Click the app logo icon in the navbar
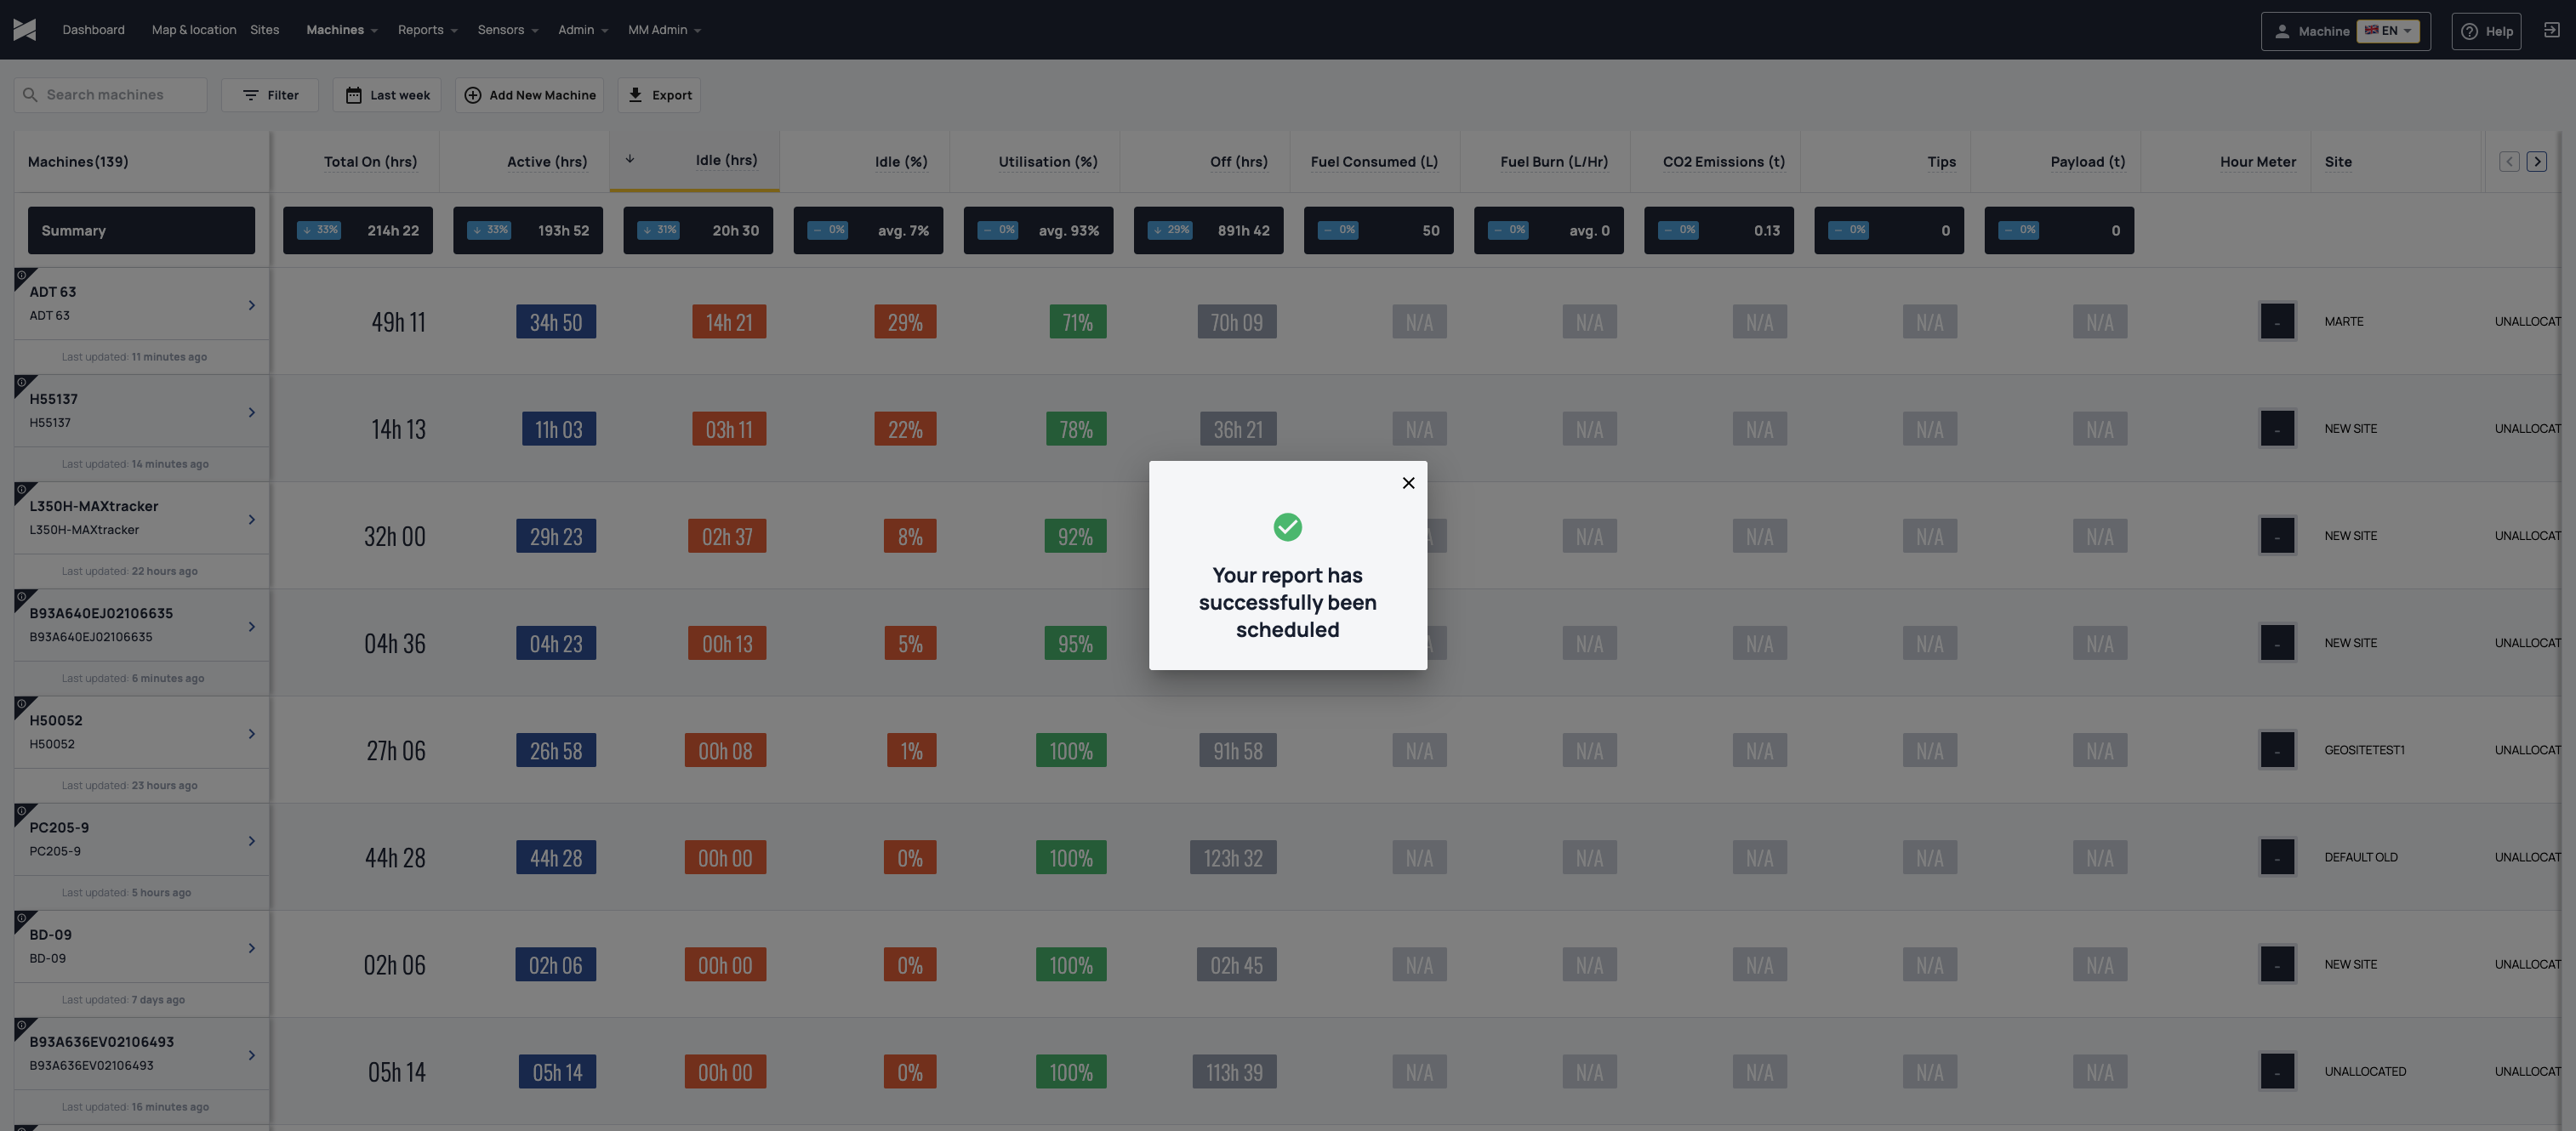 25,30
